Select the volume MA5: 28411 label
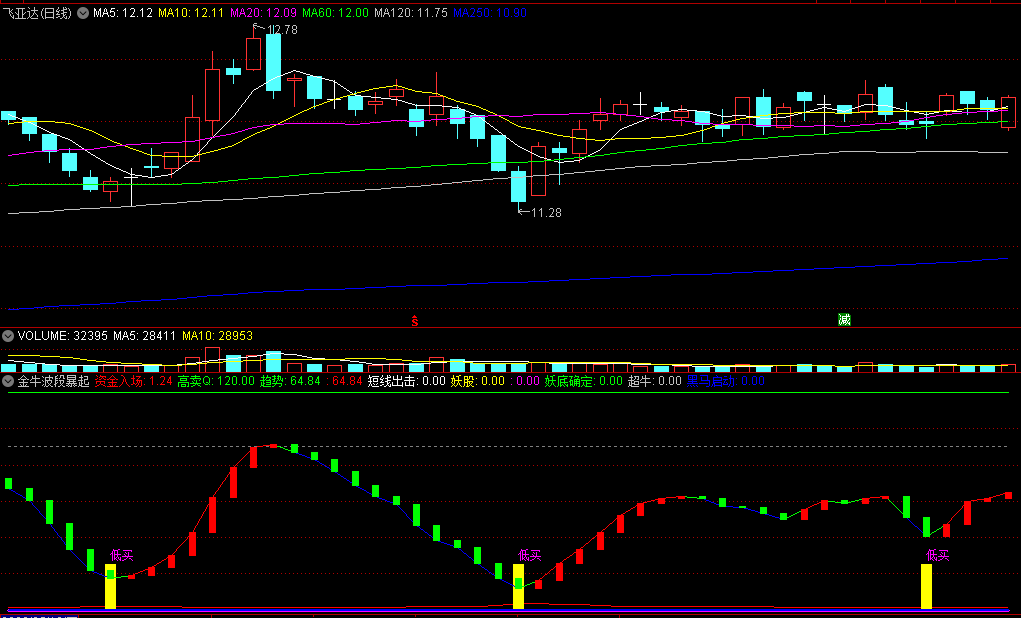Viewport: 1021px width, 618px height. 145,336
